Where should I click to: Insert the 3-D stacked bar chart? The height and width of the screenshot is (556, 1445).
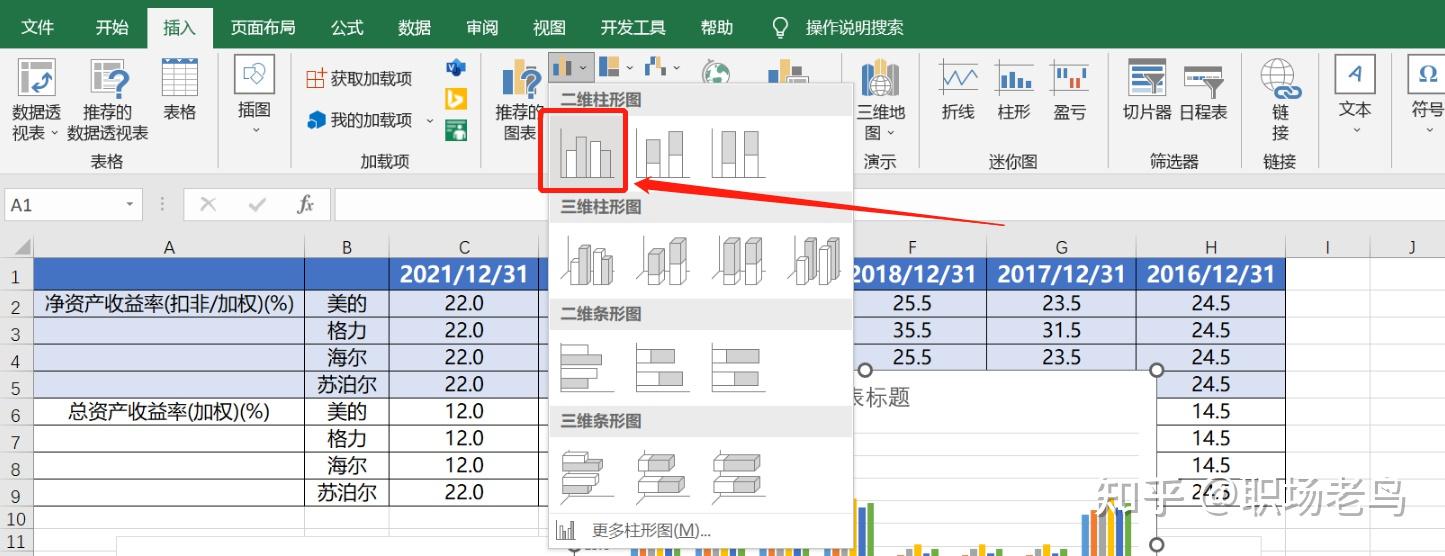(661, 475)
